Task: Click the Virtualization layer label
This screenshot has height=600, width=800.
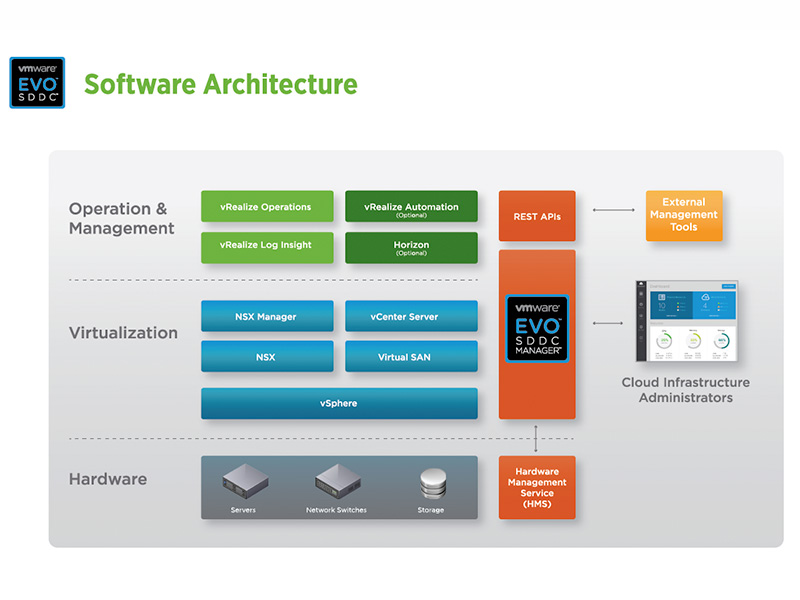Action: point(123,333)
